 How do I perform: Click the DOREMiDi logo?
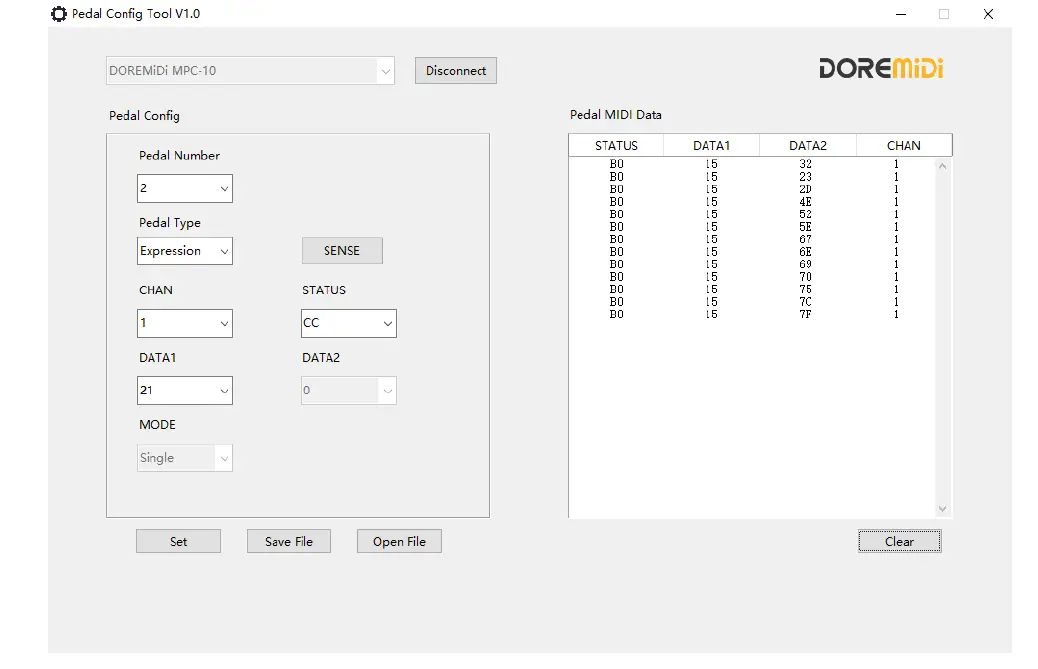[881, 68]
